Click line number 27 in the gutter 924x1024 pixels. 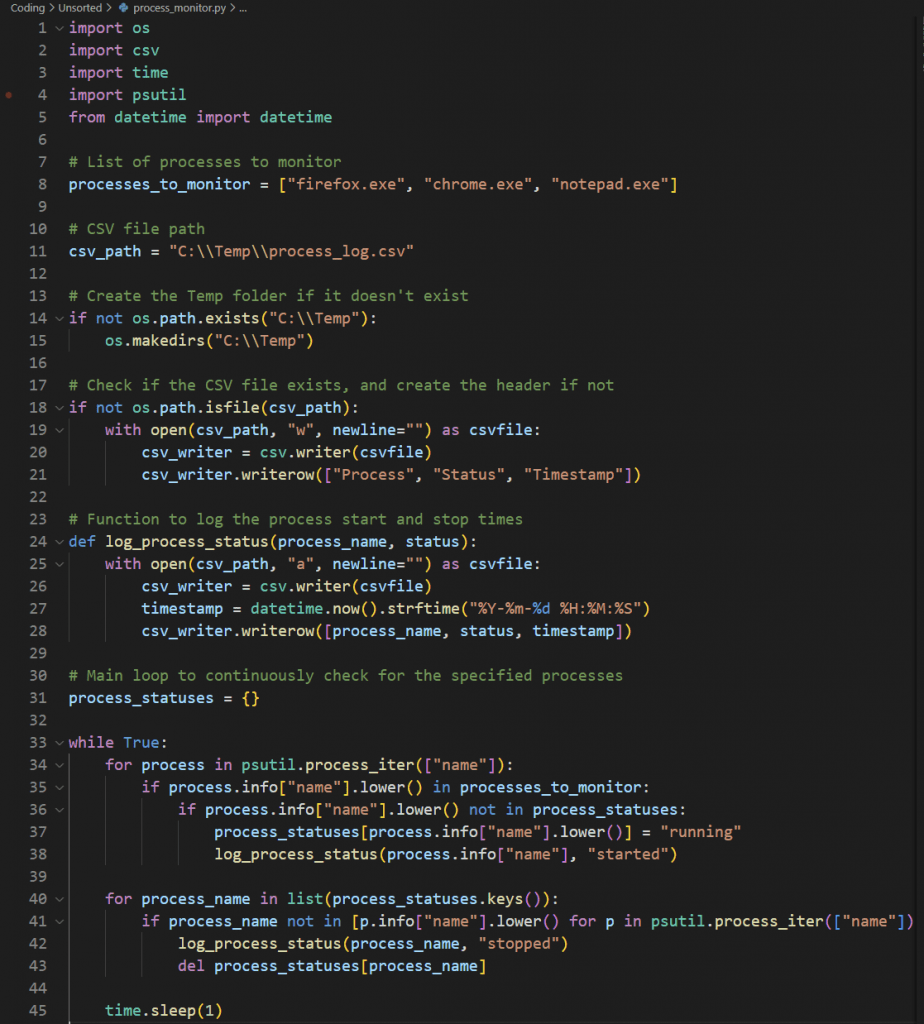[38, 609]
